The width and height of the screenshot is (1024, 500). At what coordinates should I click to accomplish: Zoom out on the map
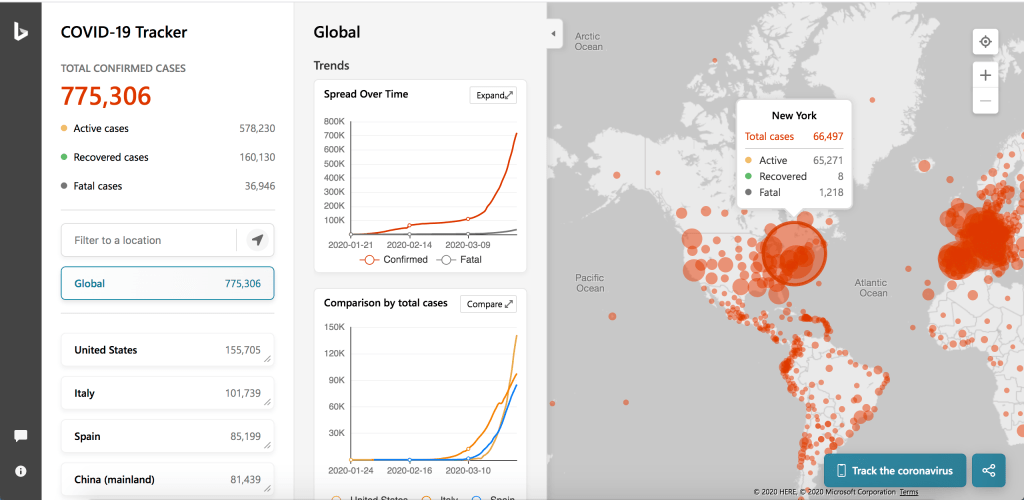pos(985,101)
